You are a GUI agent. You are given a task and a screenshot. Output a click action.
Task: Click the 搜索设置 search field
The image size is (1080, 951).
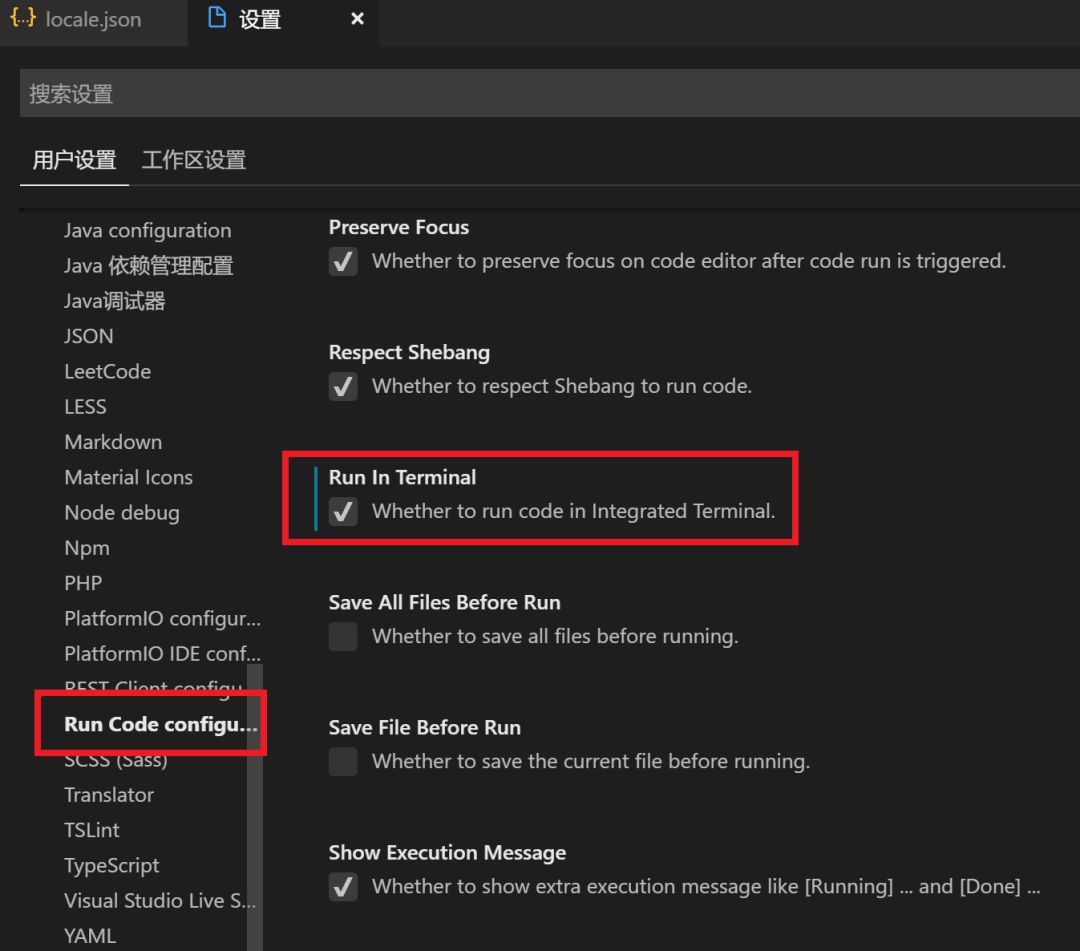[540, 94]
